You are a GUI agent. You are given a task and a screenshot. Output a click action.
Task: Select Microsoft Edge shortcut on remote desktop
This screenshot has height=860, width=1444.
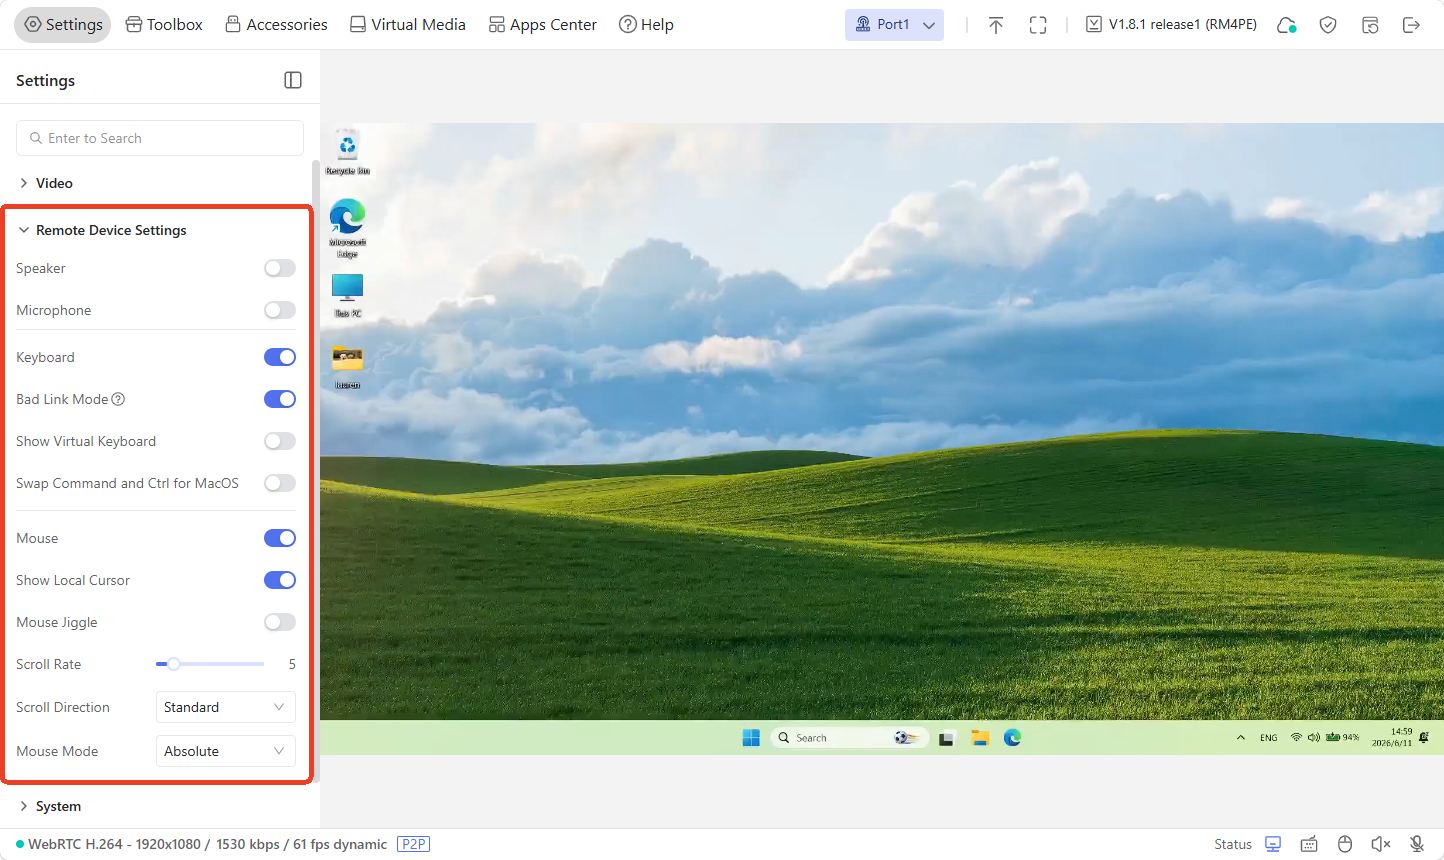(347, 228)
